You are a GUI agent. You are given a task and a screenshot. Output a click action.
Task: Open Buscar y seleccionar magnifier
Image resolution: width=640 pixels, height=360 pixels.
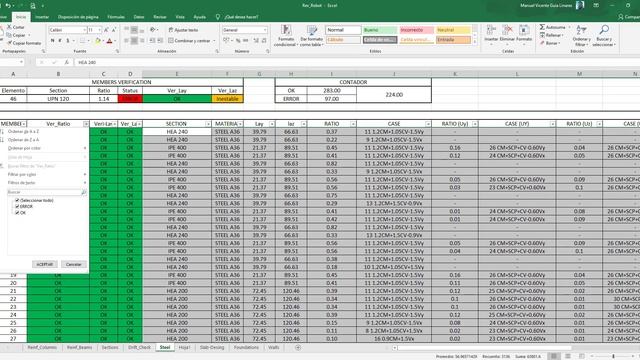[604, 35]
